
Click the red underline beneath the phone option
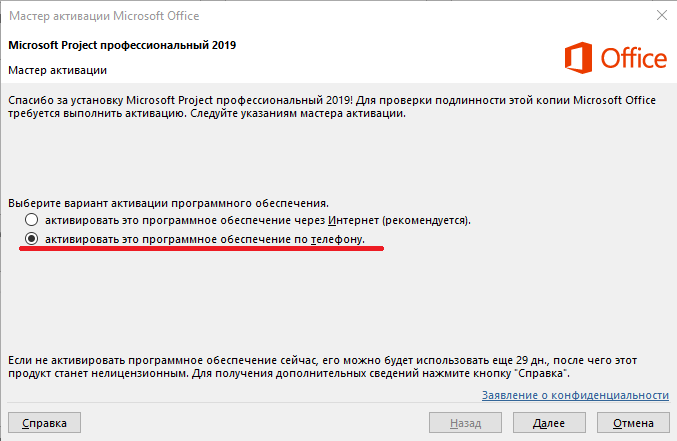coord(200,251)
